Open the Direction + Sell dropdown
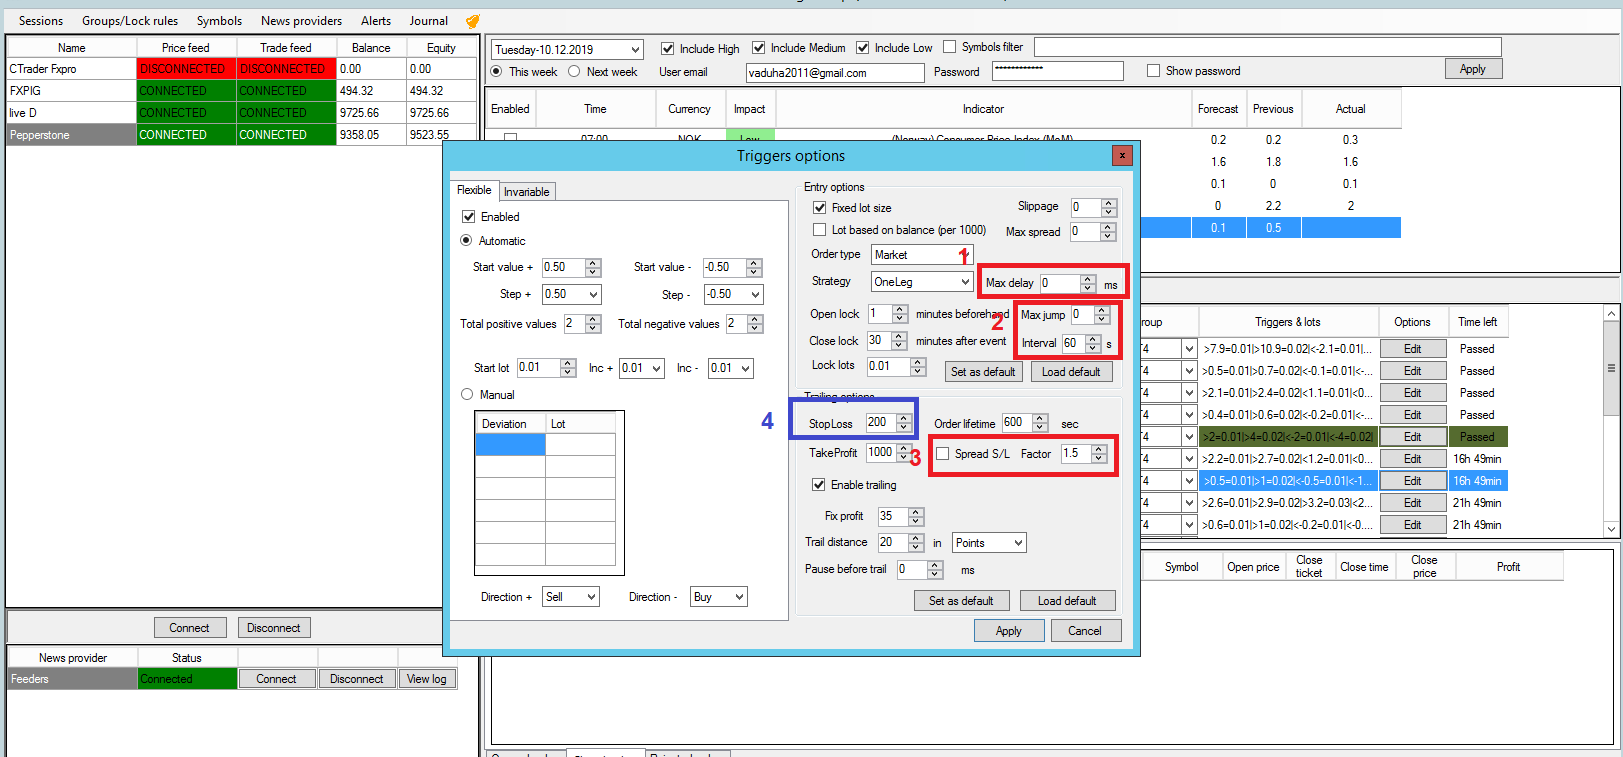This screenshot has height=757, width=1623. coord(591,597)
